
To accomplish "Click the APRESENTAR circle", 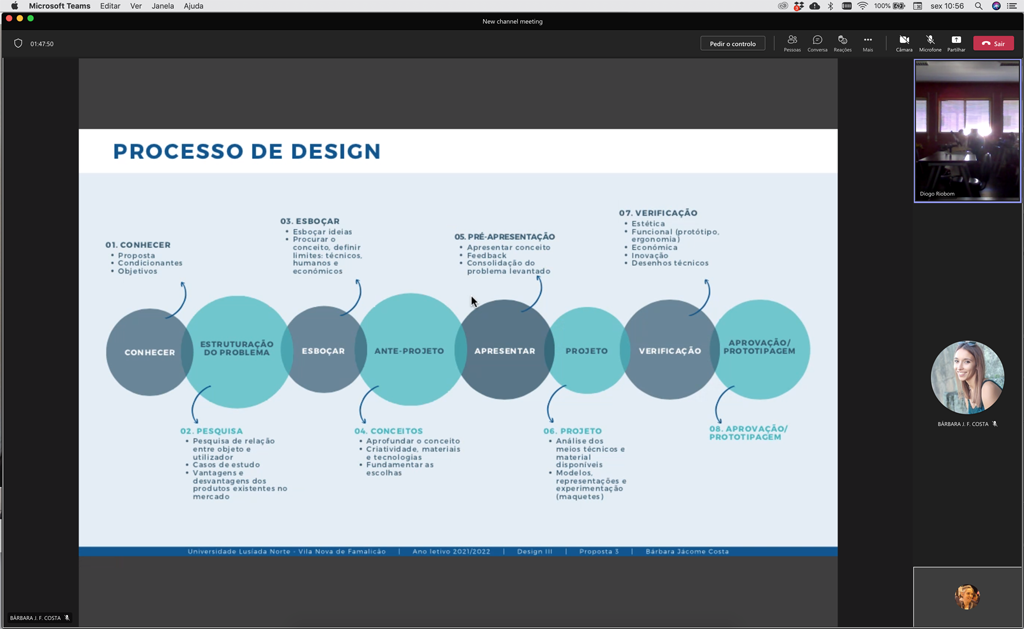I will tap(504, 350).
